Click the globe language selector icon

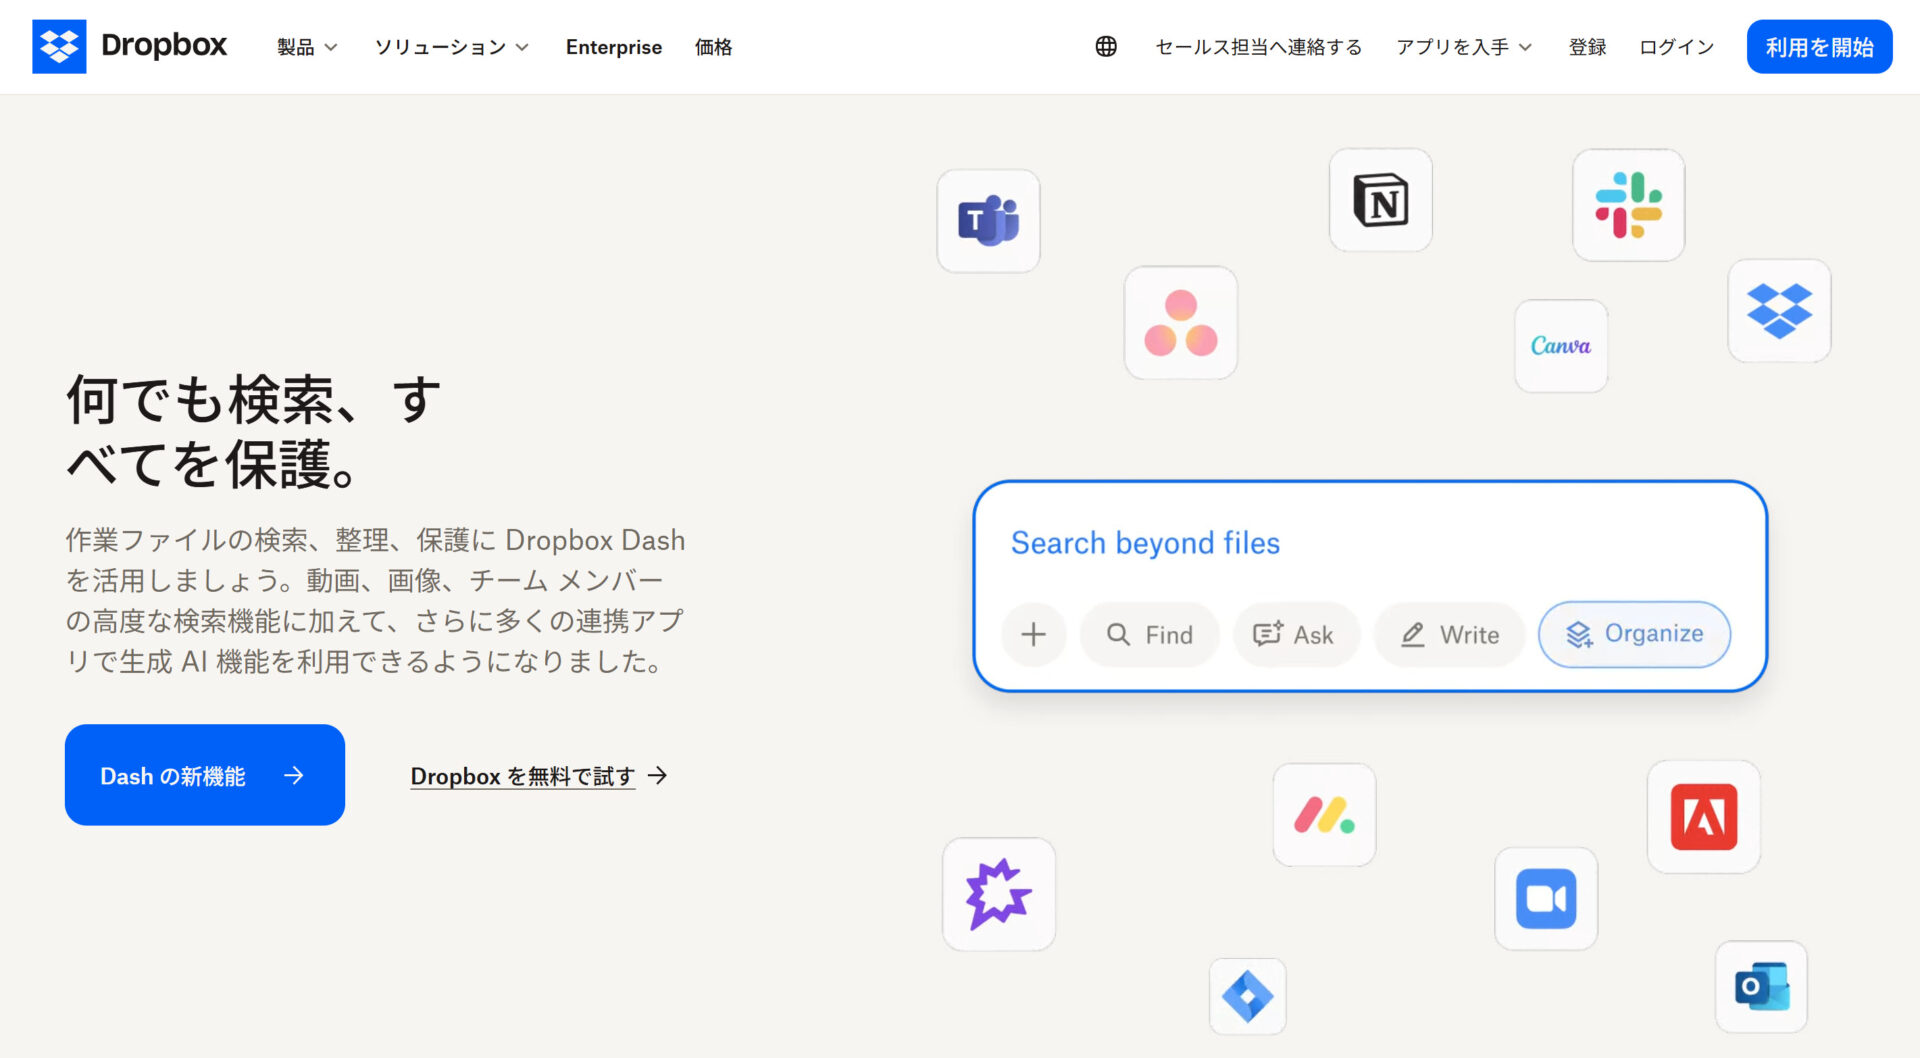pyautogui.click(x=1105, y=46)
